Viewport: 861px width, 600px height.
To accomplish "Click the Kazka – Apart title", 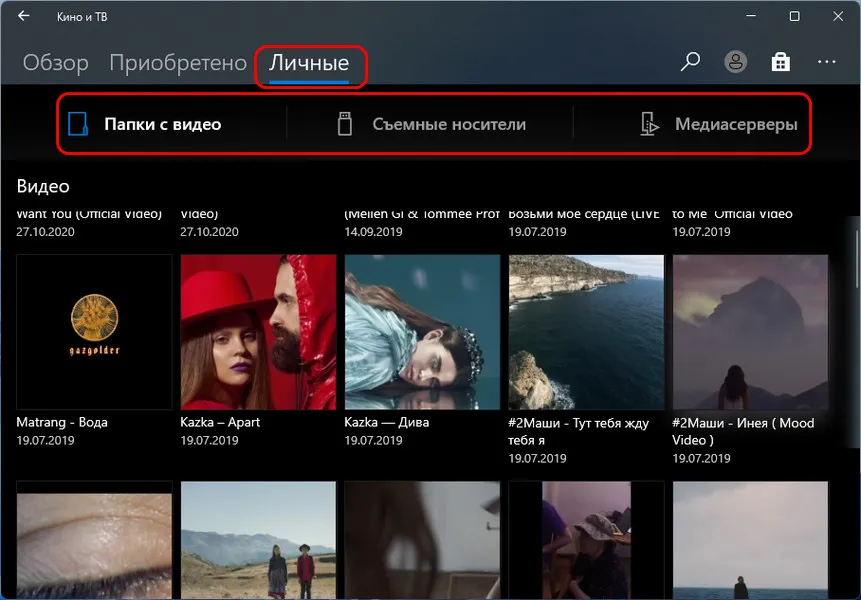I will tap(220, 422).
